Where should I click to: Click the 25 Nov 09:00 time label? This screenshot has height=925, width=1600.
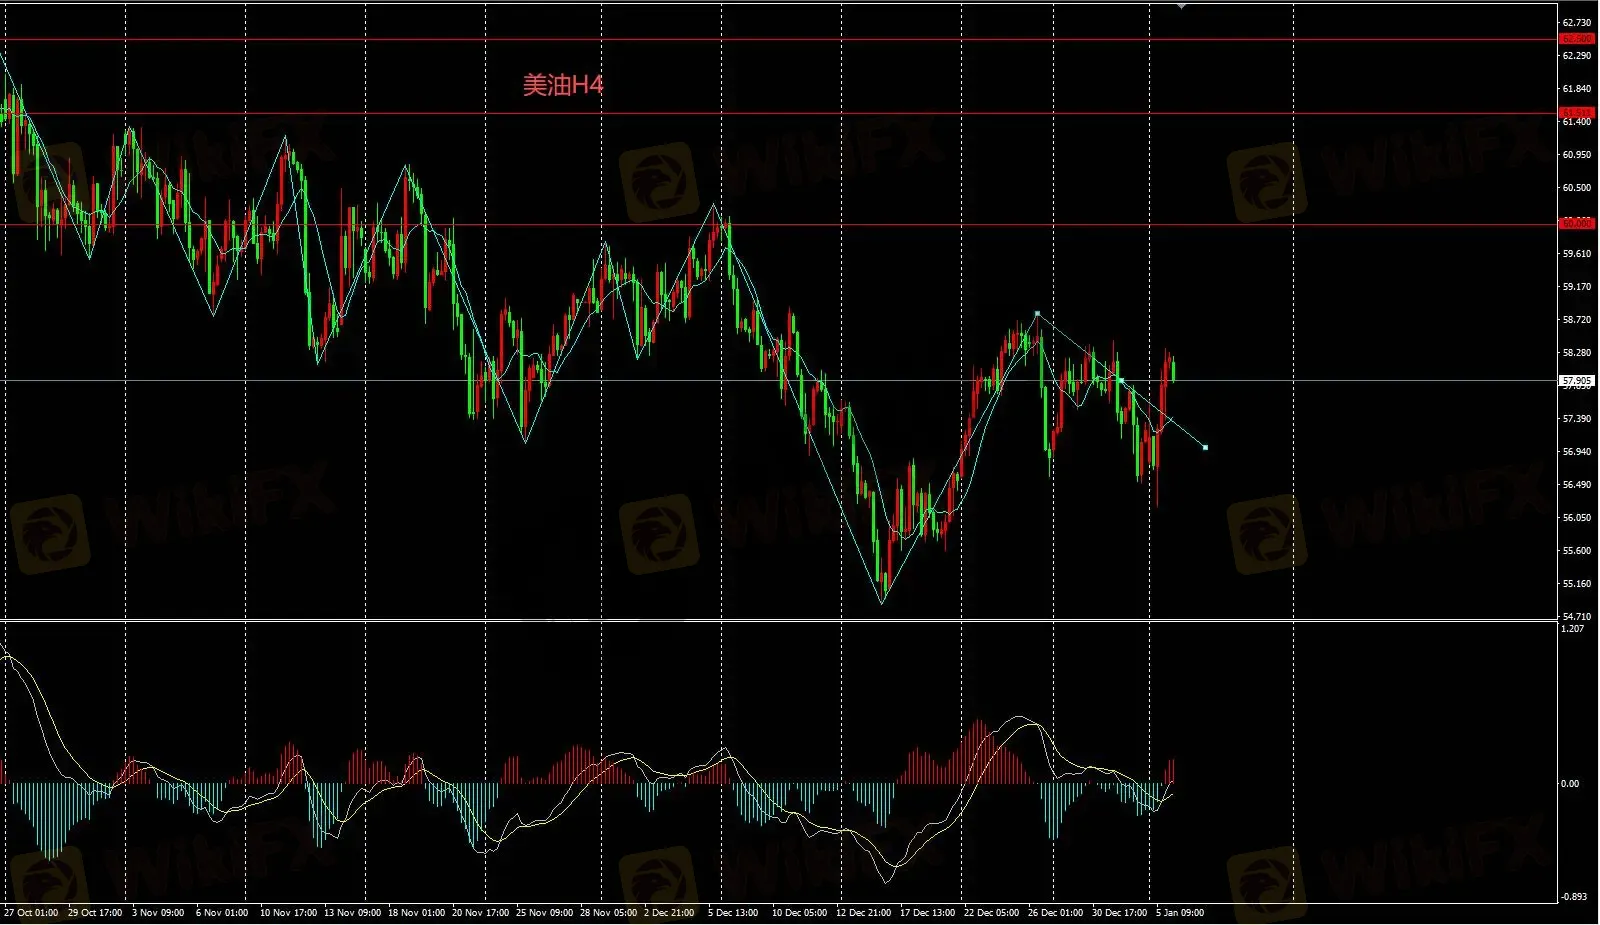(544, 913)
